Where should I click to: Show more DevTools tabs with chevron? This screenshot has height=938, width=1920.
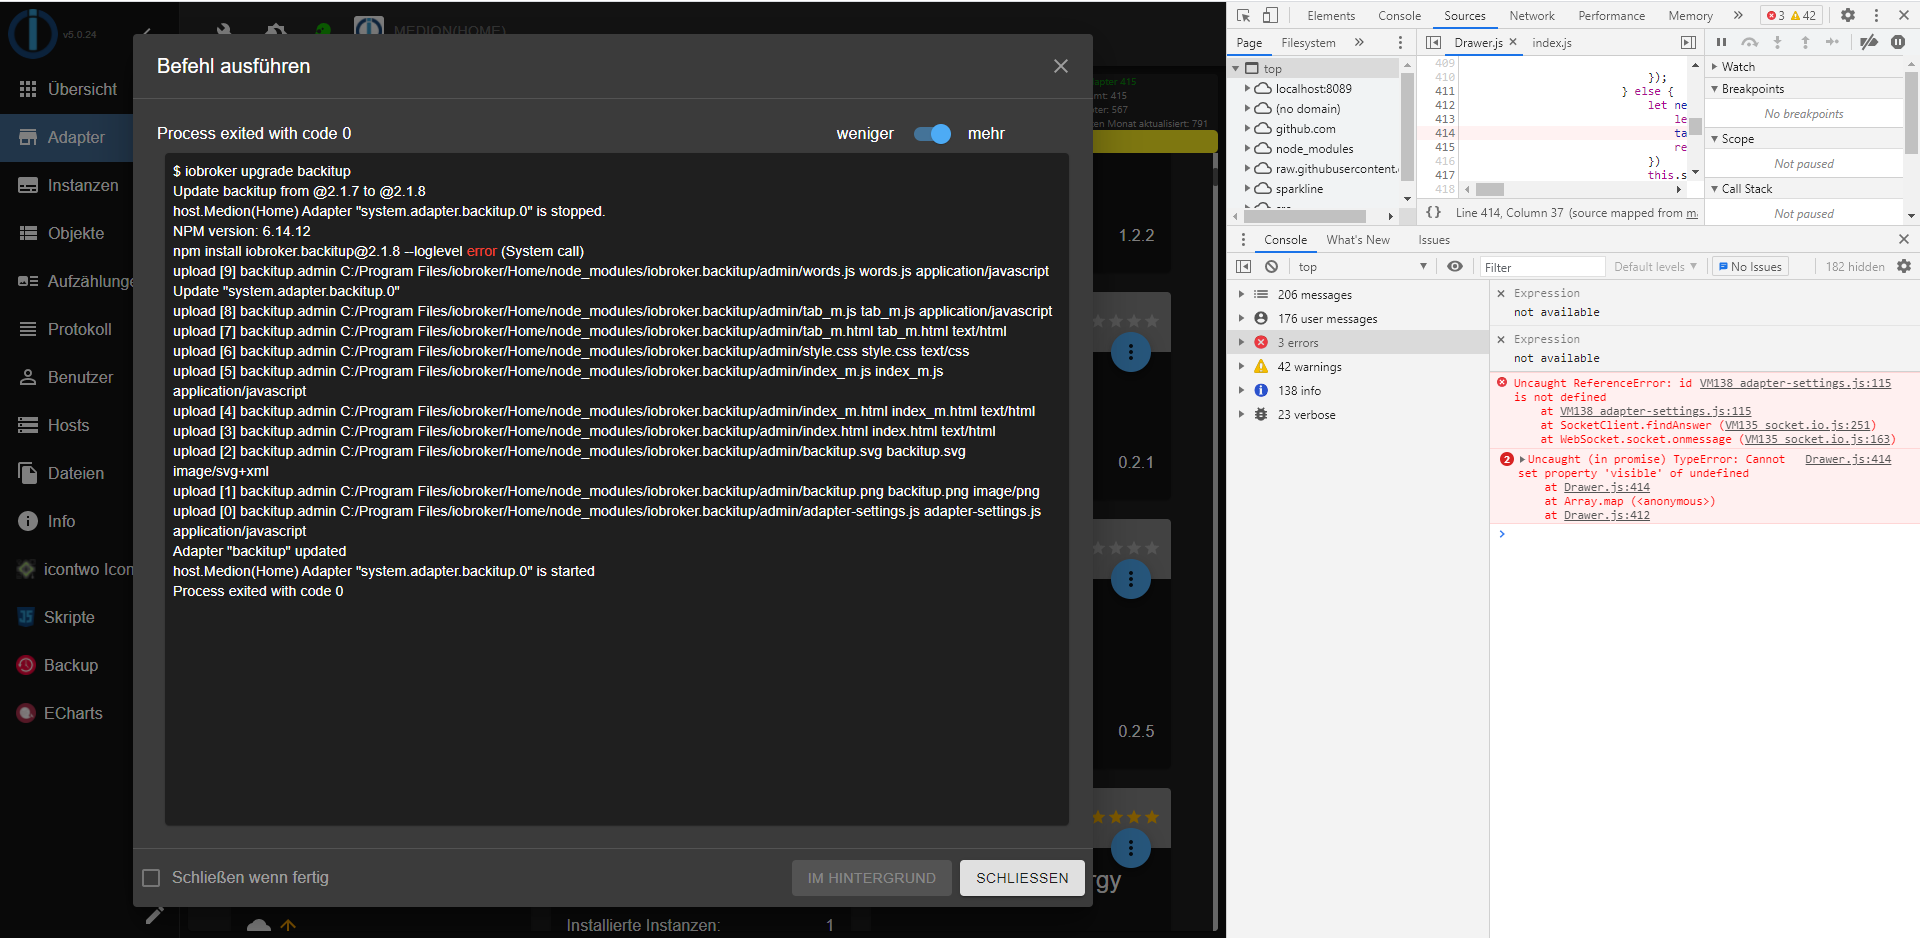point(1738,15)
